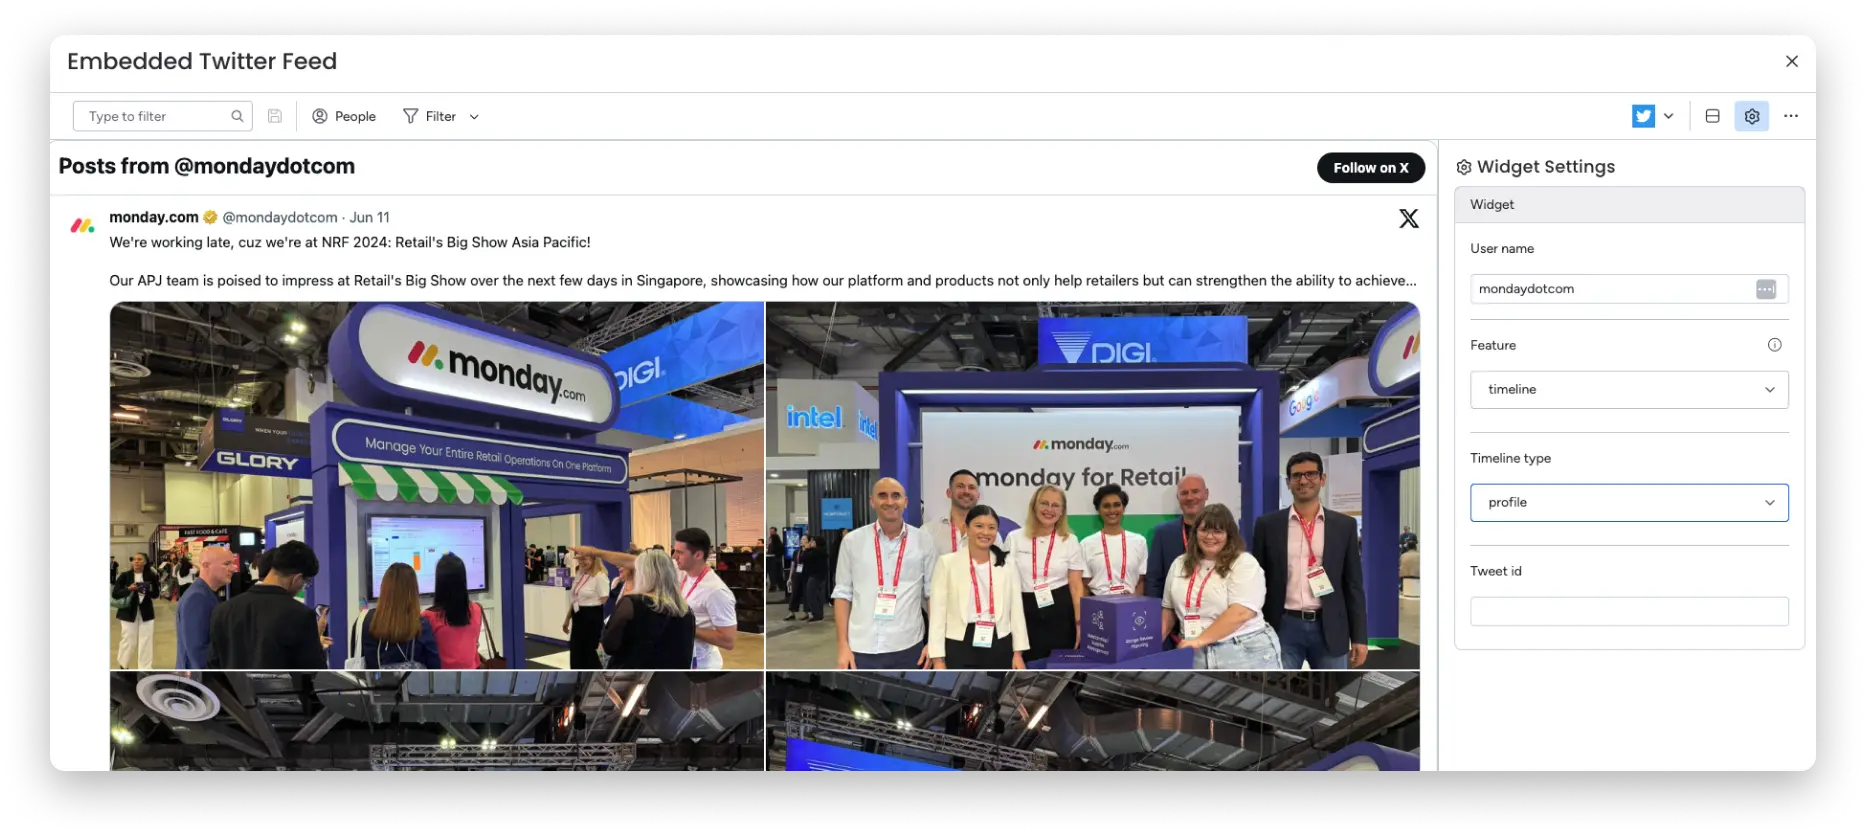Toggle the split view layout icon
The image size is (1866, 836).
[x=1712, y=116]
